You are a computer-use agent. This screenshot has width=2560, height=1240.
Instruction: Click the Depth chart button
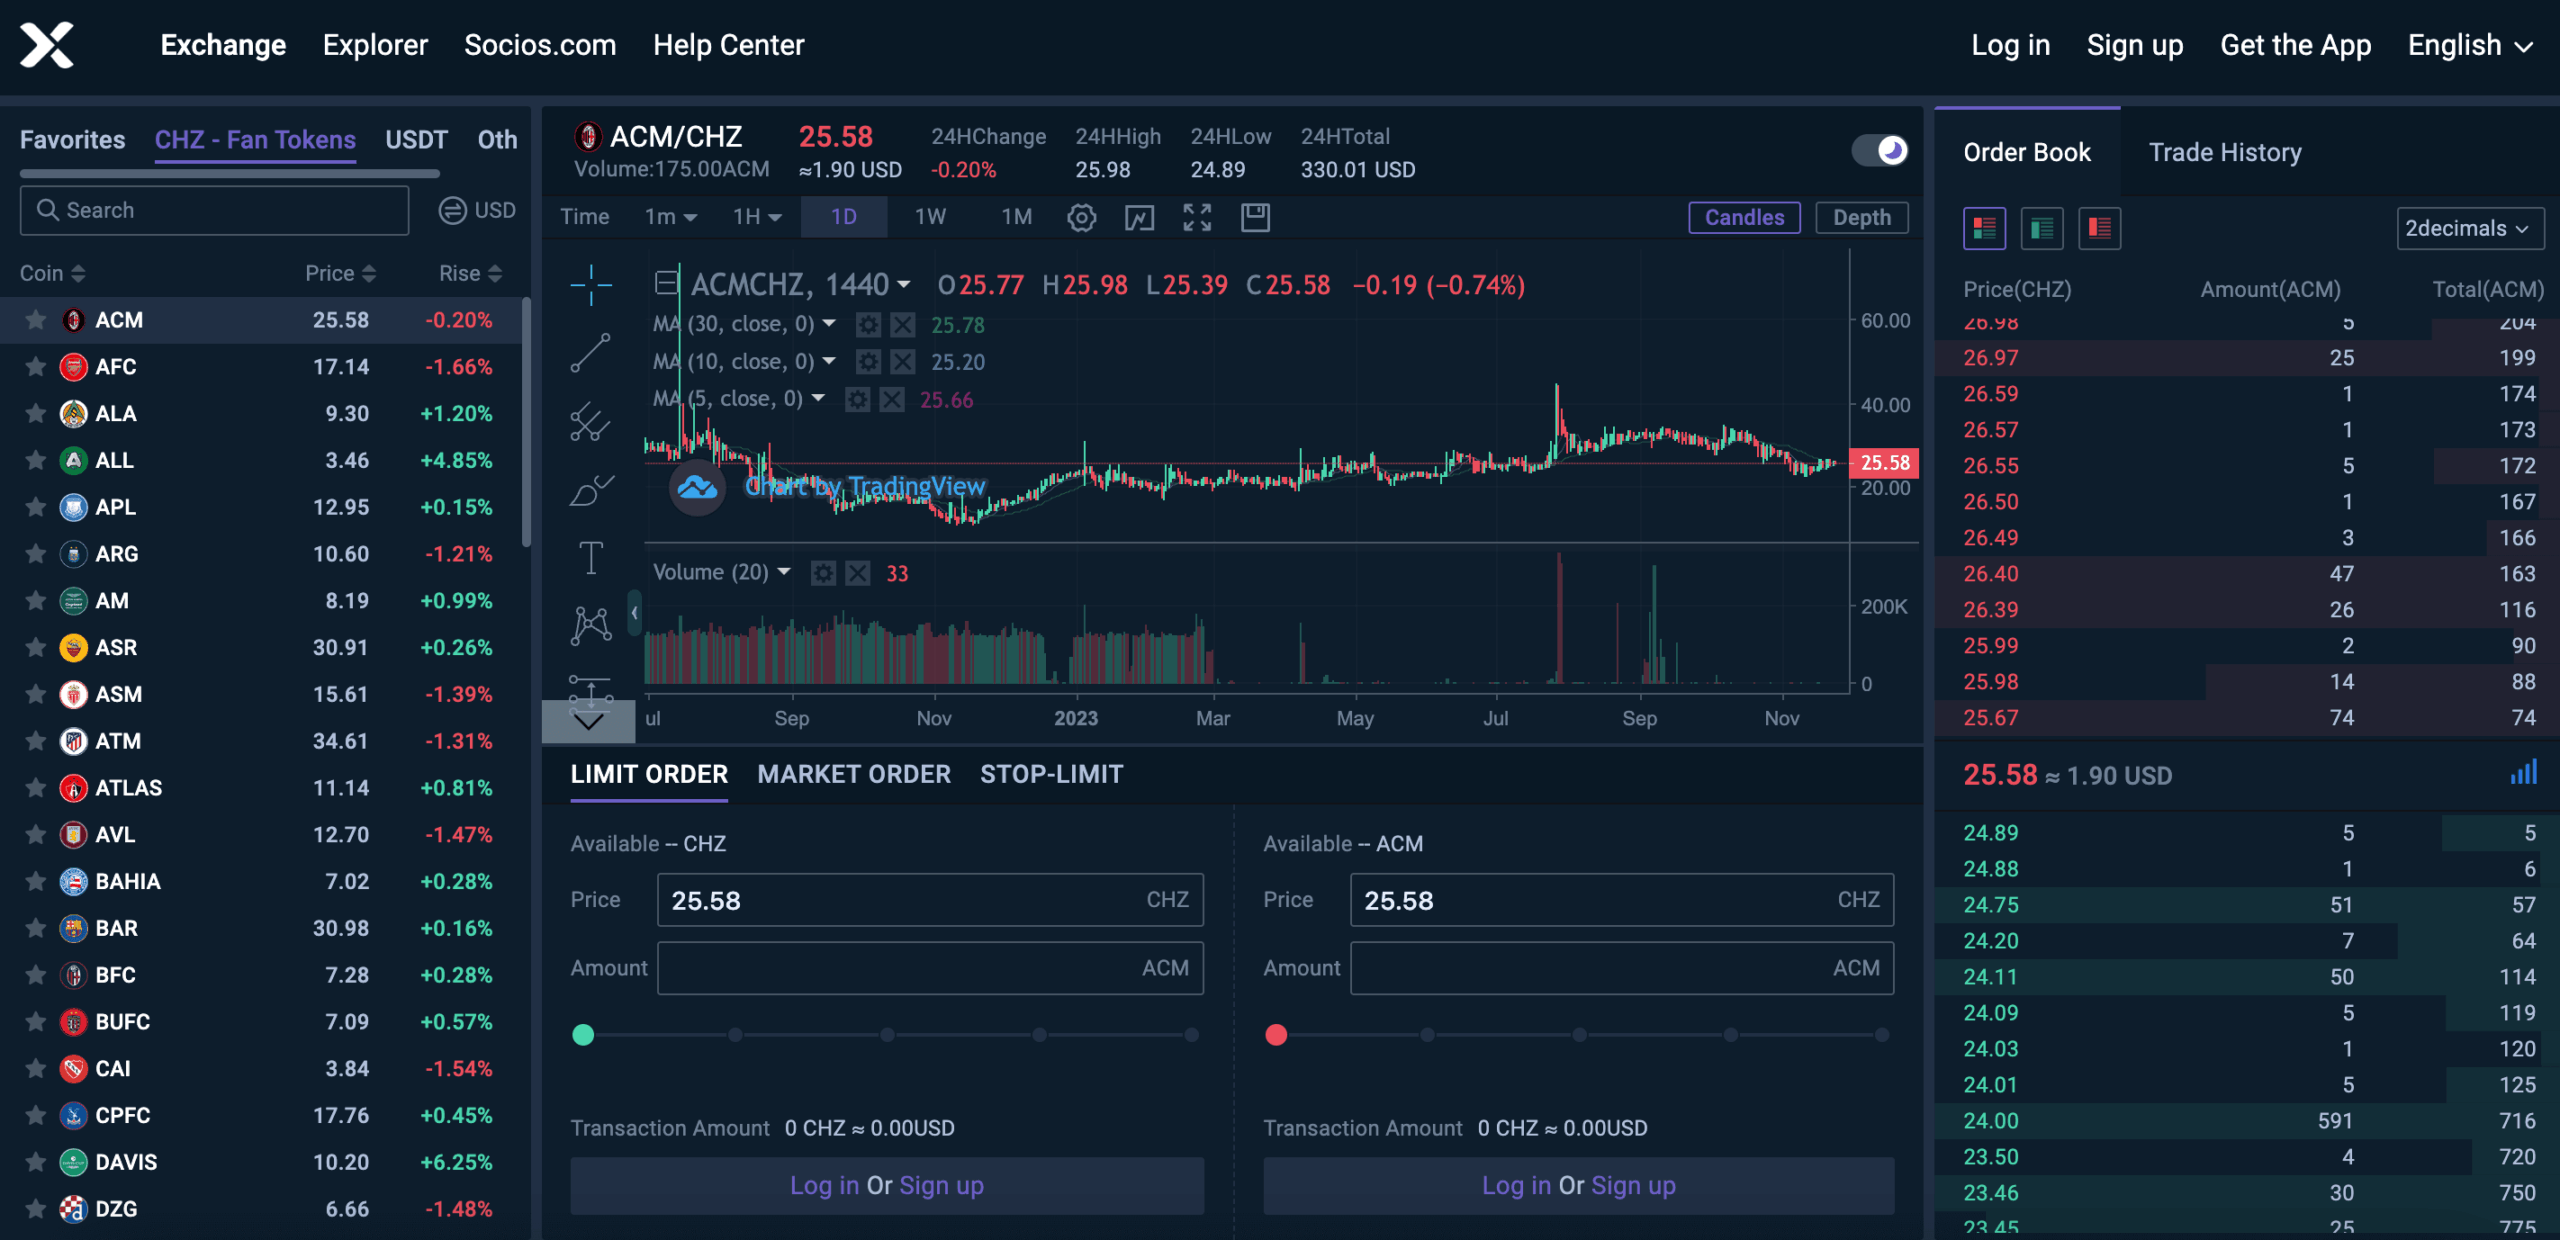pos(1862,217)
